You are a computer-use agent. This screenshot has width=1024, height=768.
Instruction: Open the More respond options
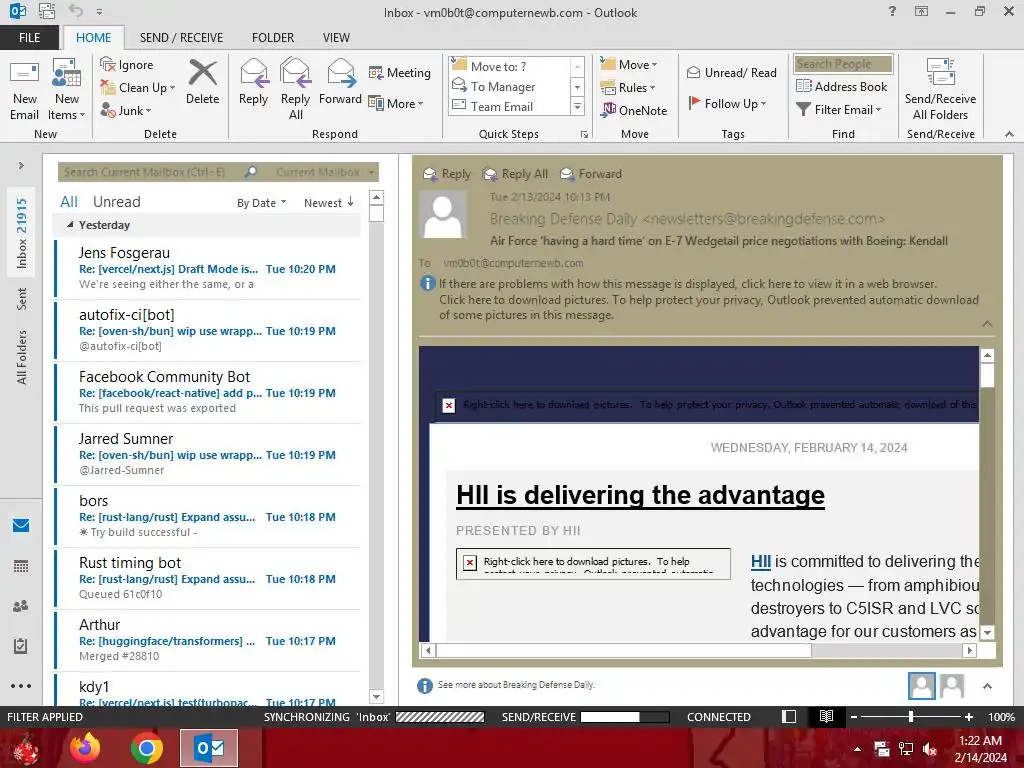point(396,103)
